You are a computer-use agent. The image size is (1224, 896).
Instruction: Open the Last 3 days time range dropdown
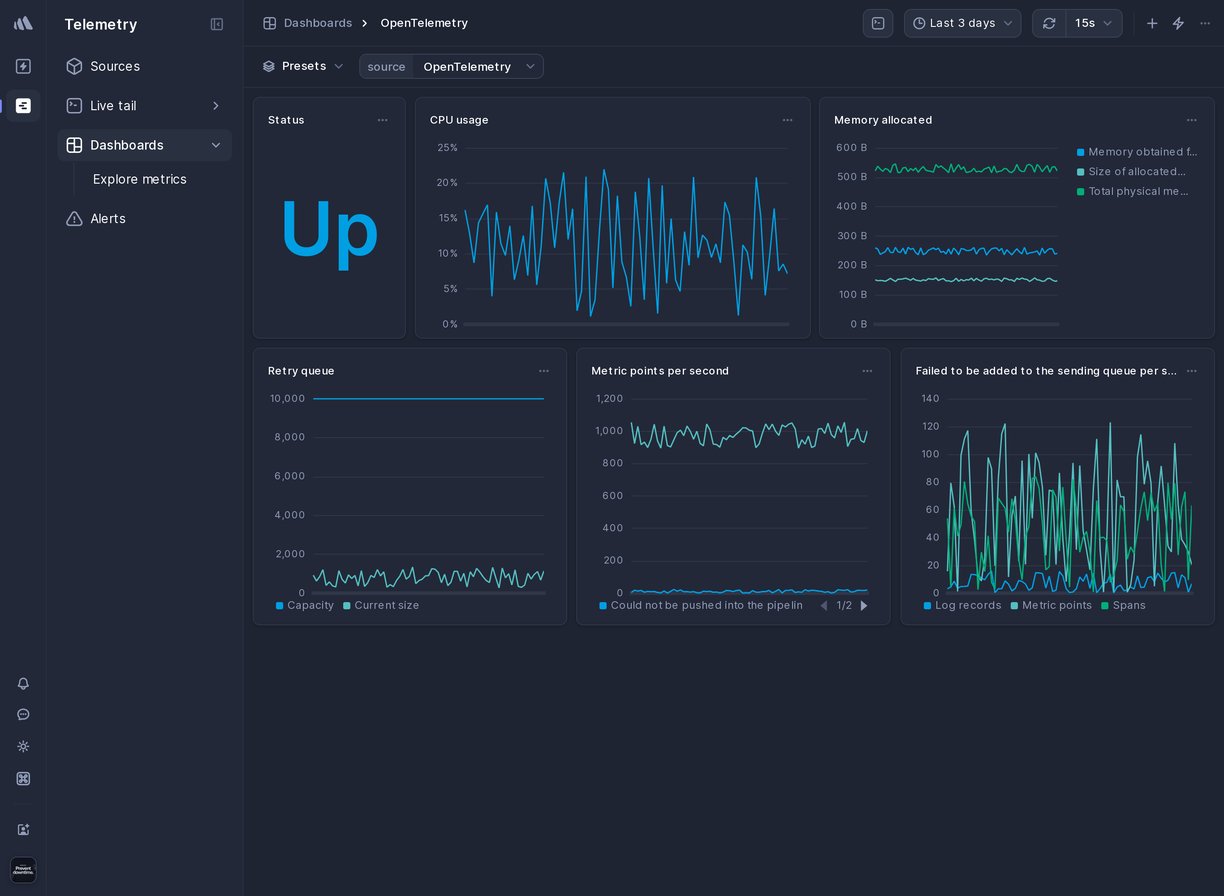click(x=961, y=23)
